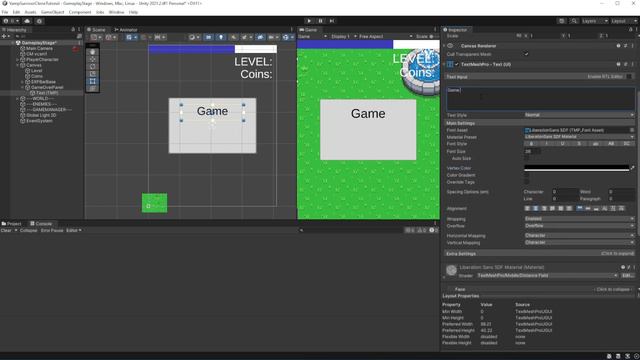Screen dimensions: 640x360
Task: Expand PlayerCharacter in Hierarchy
Action: pos(18,60)
